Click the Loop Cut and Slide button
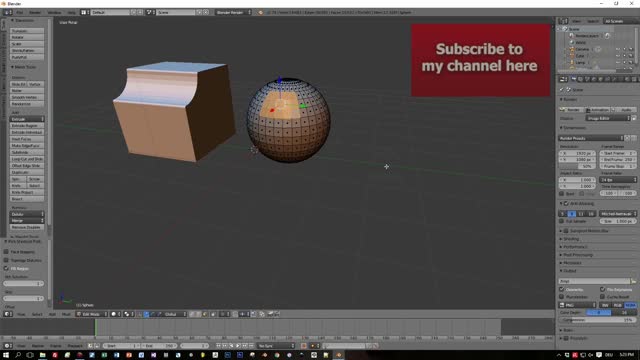The height and width of the screenshot is (360, 640). coord(27,159)
